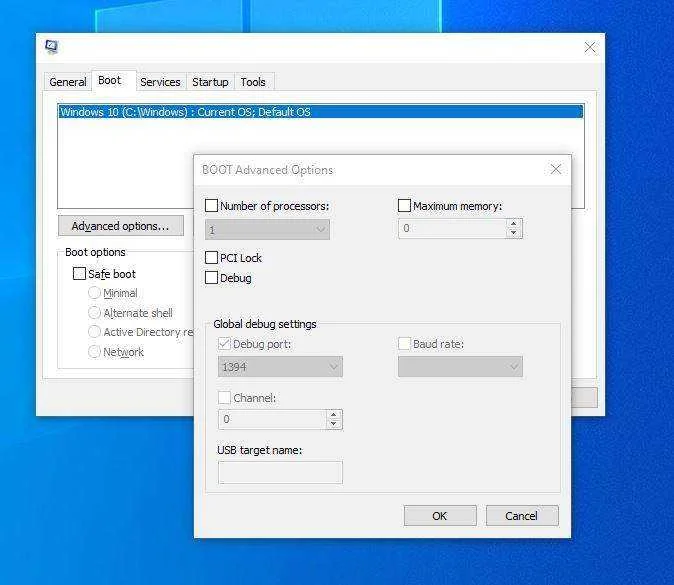Decrement the Channel value down arrow

(334, 424)
